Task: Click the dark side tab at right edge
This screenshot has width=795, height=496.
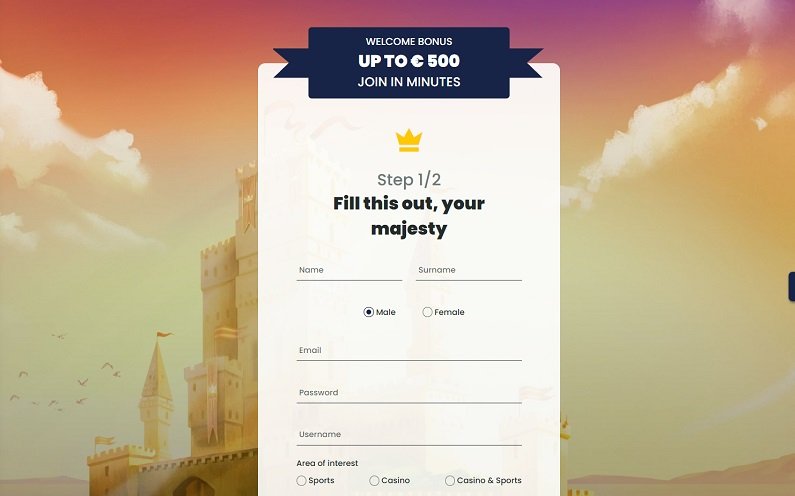Action: pyautogui.click(x=791, y=287)
